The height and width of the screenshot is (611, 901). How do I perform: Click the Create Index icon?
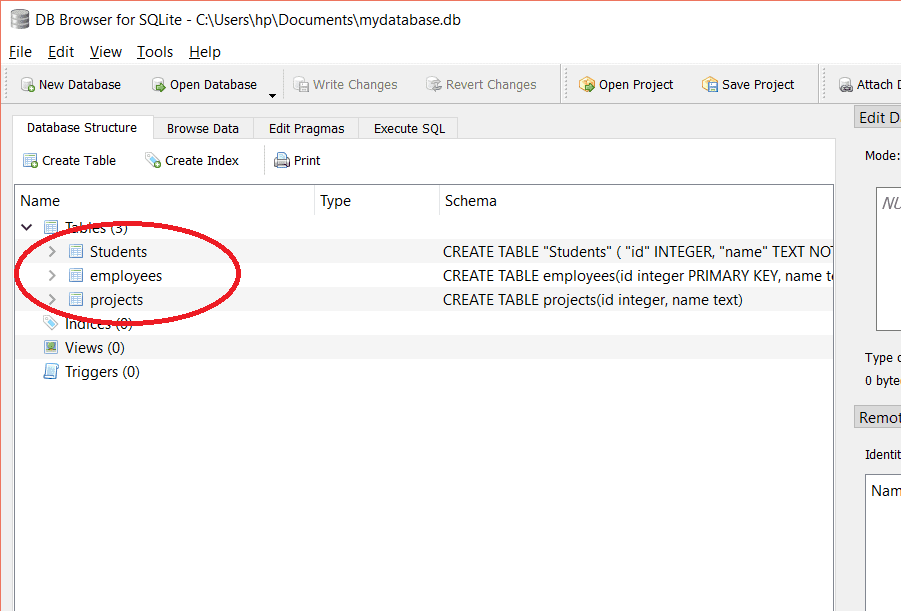click(x=153, y=160)
